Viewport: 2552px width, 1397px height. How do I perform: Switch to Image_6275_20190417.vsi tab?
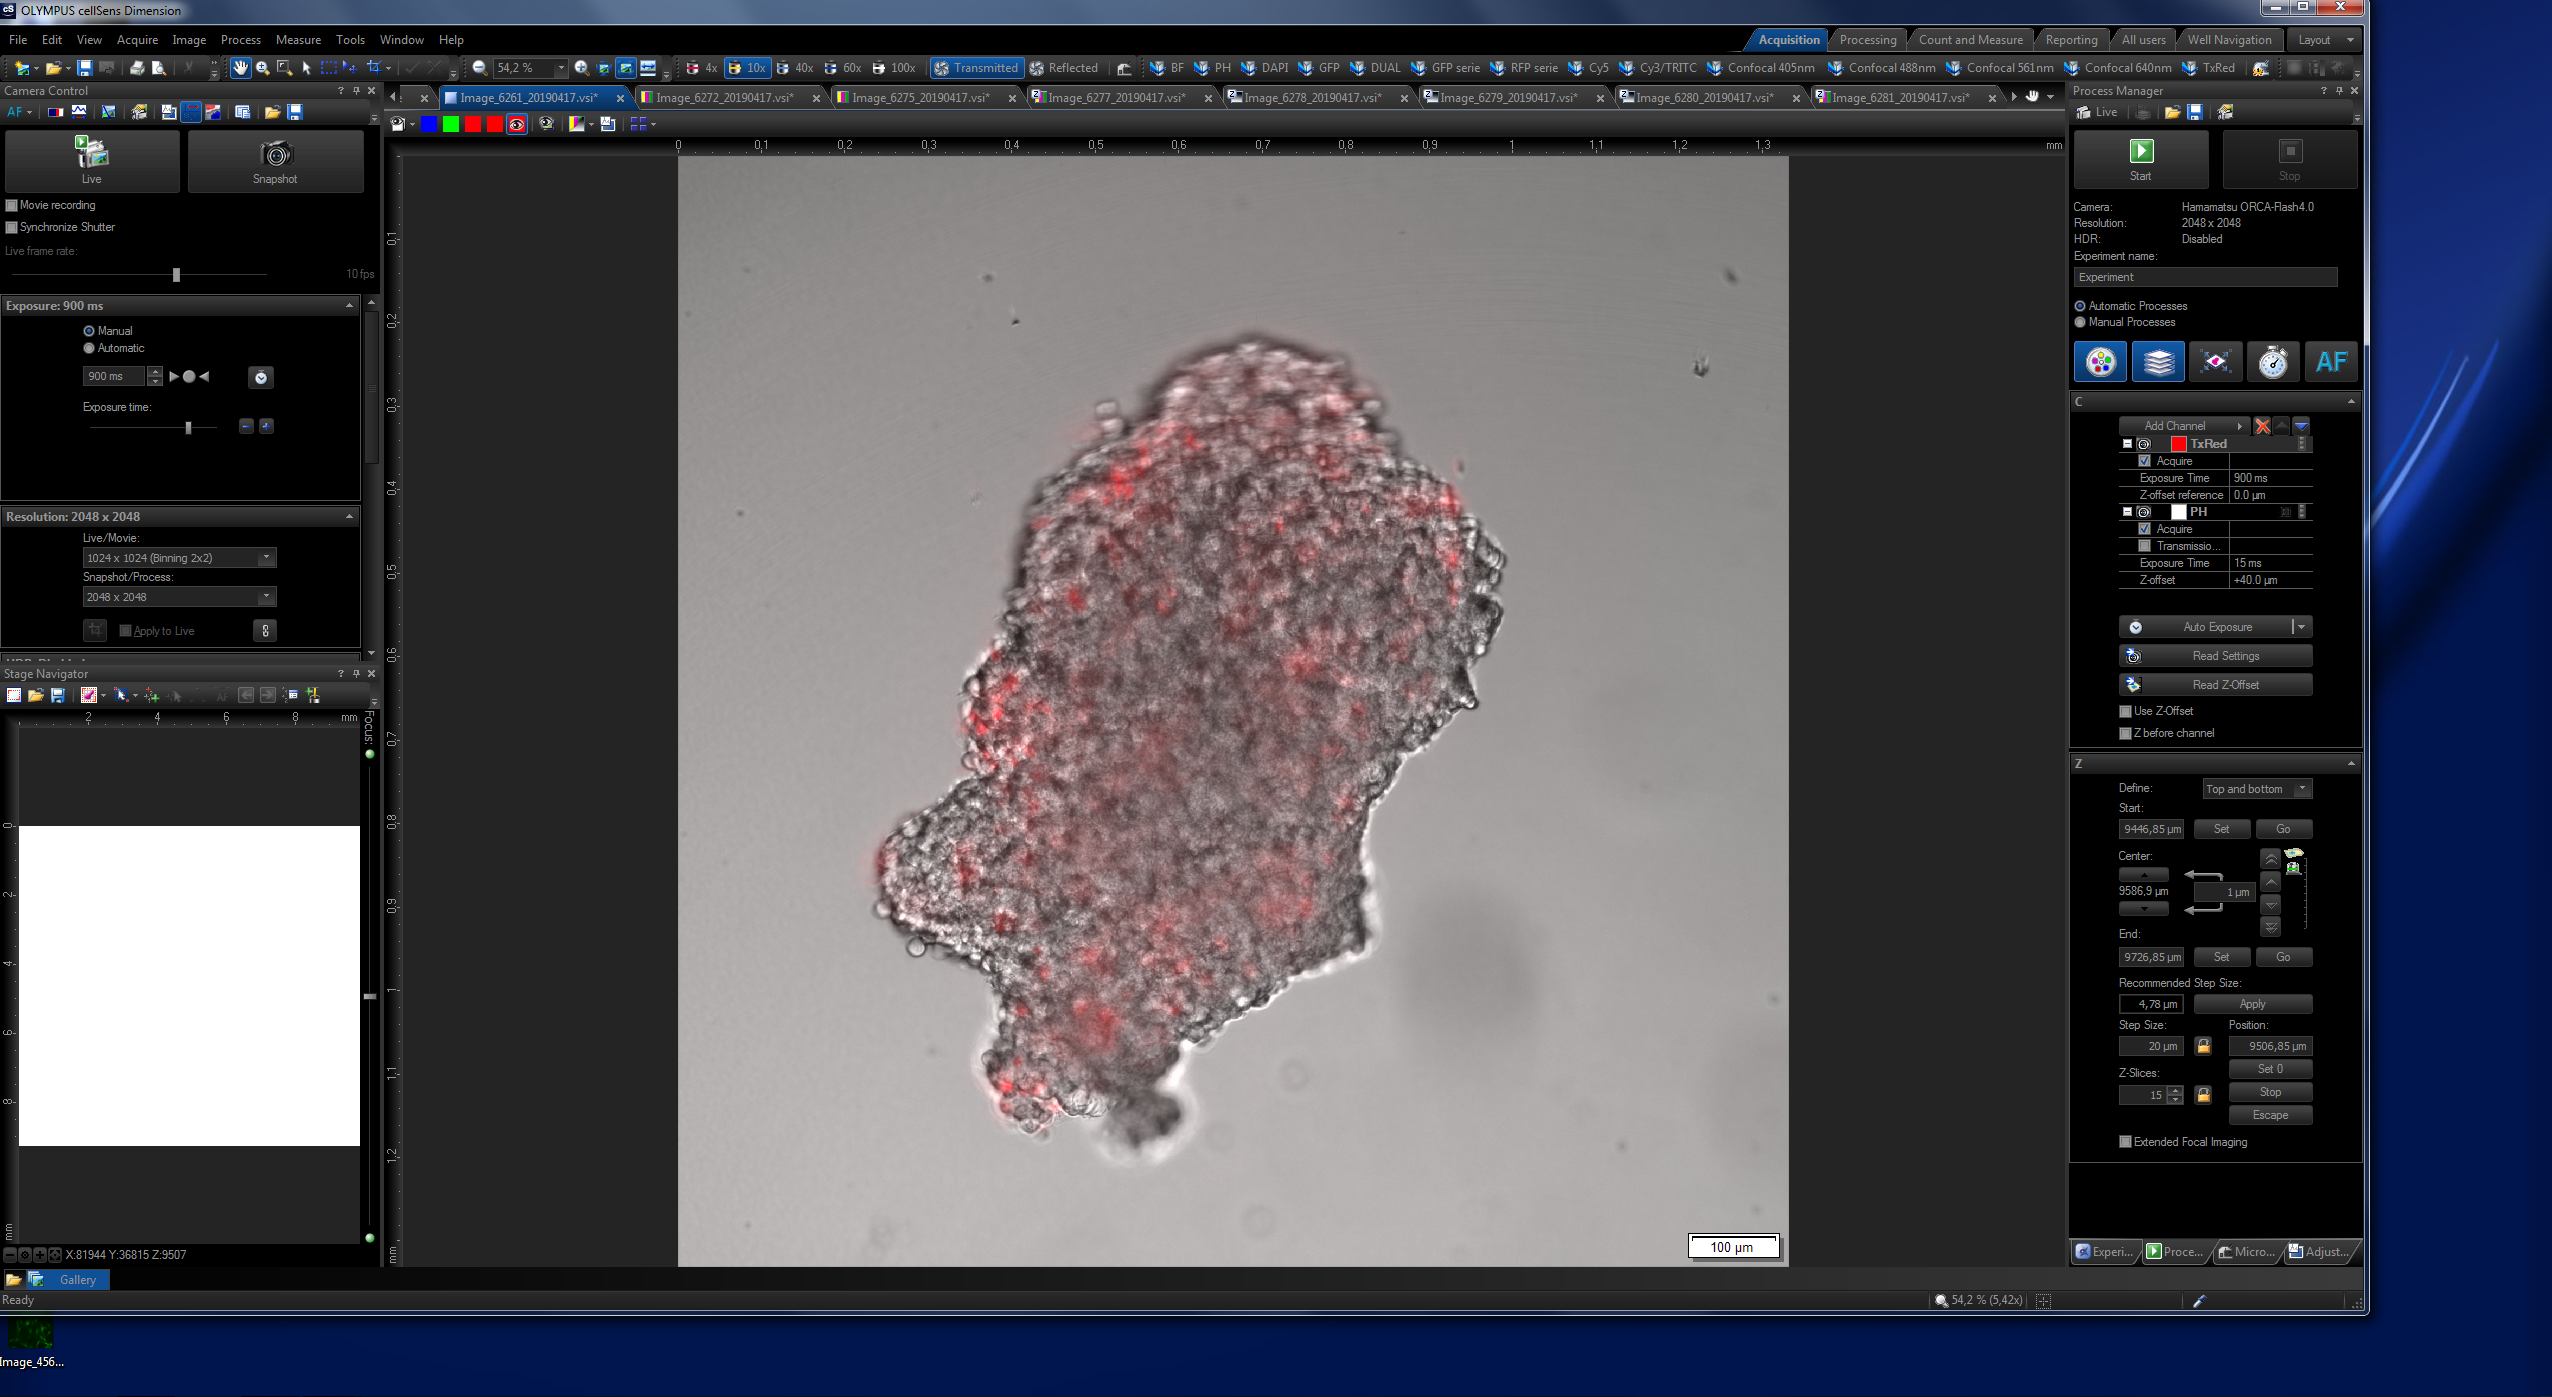(x=919, y=98)
